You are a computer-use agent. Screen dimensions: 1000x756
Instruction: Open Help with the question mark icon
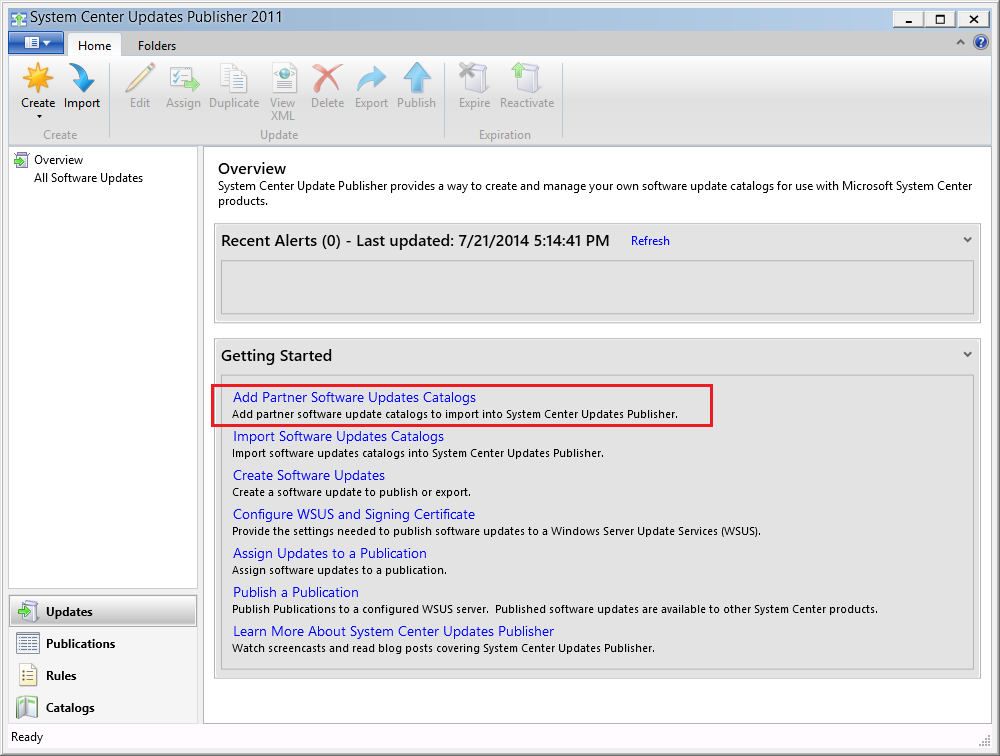coord(981,43)
